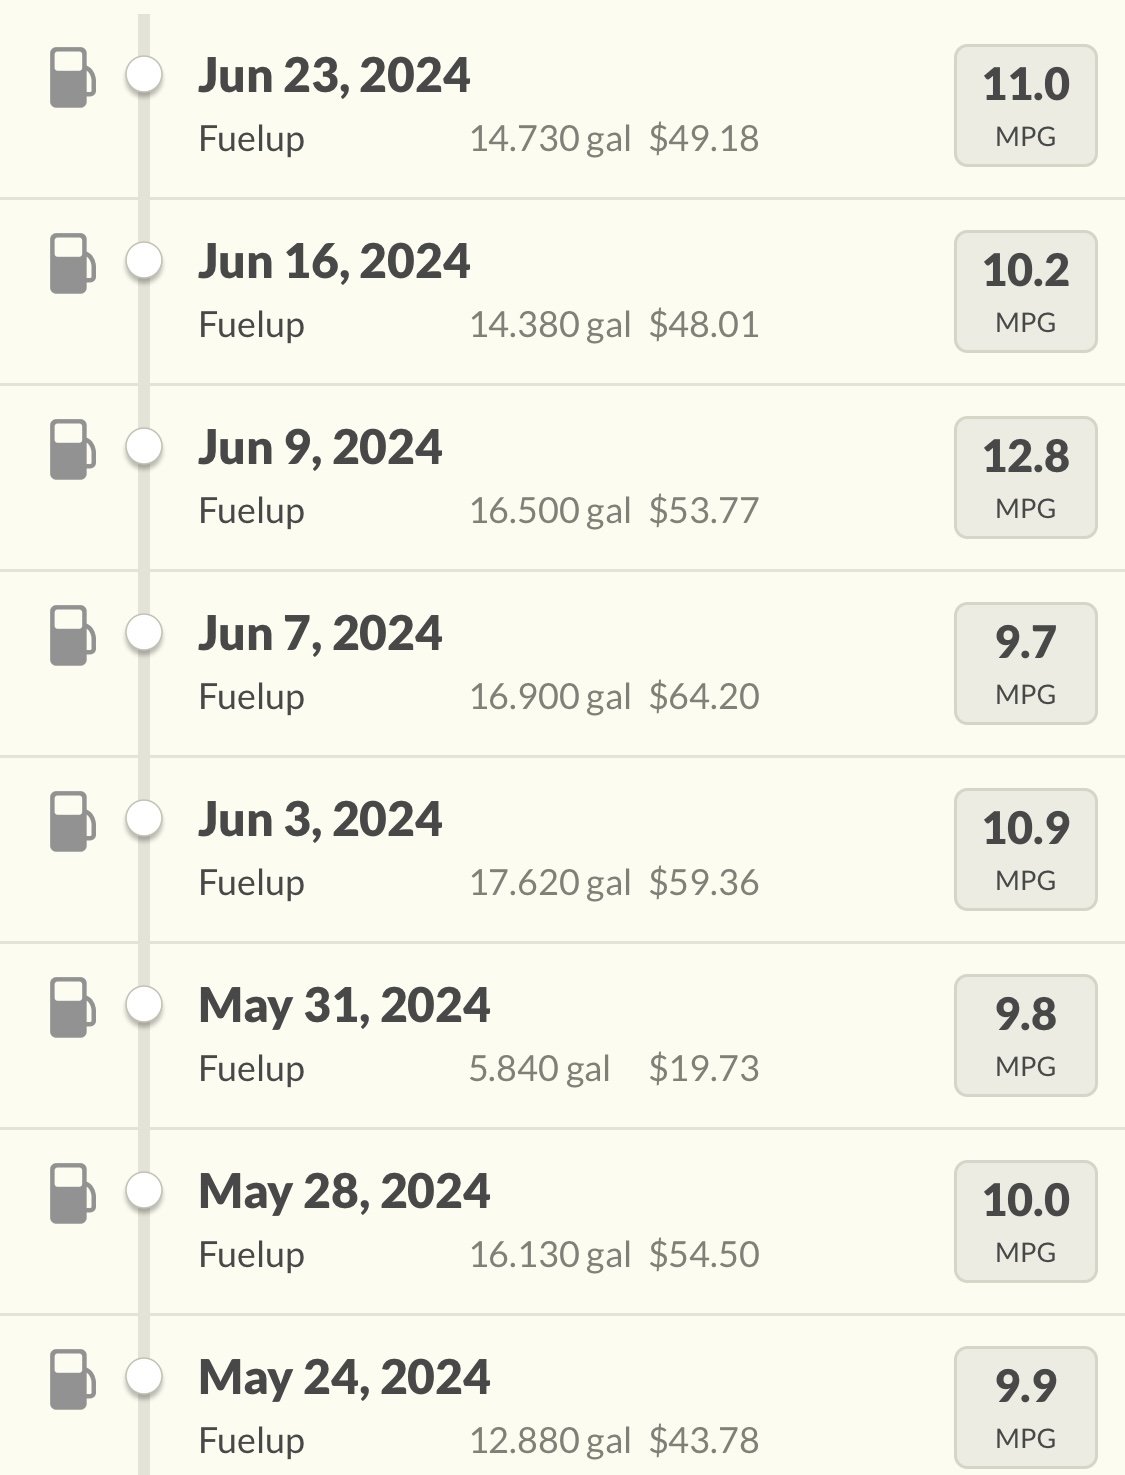Click the fuel pump icon for May 28, 2024
Image resolution: width=1125 pixels, height=1475 pixels.
[73, 1194]
